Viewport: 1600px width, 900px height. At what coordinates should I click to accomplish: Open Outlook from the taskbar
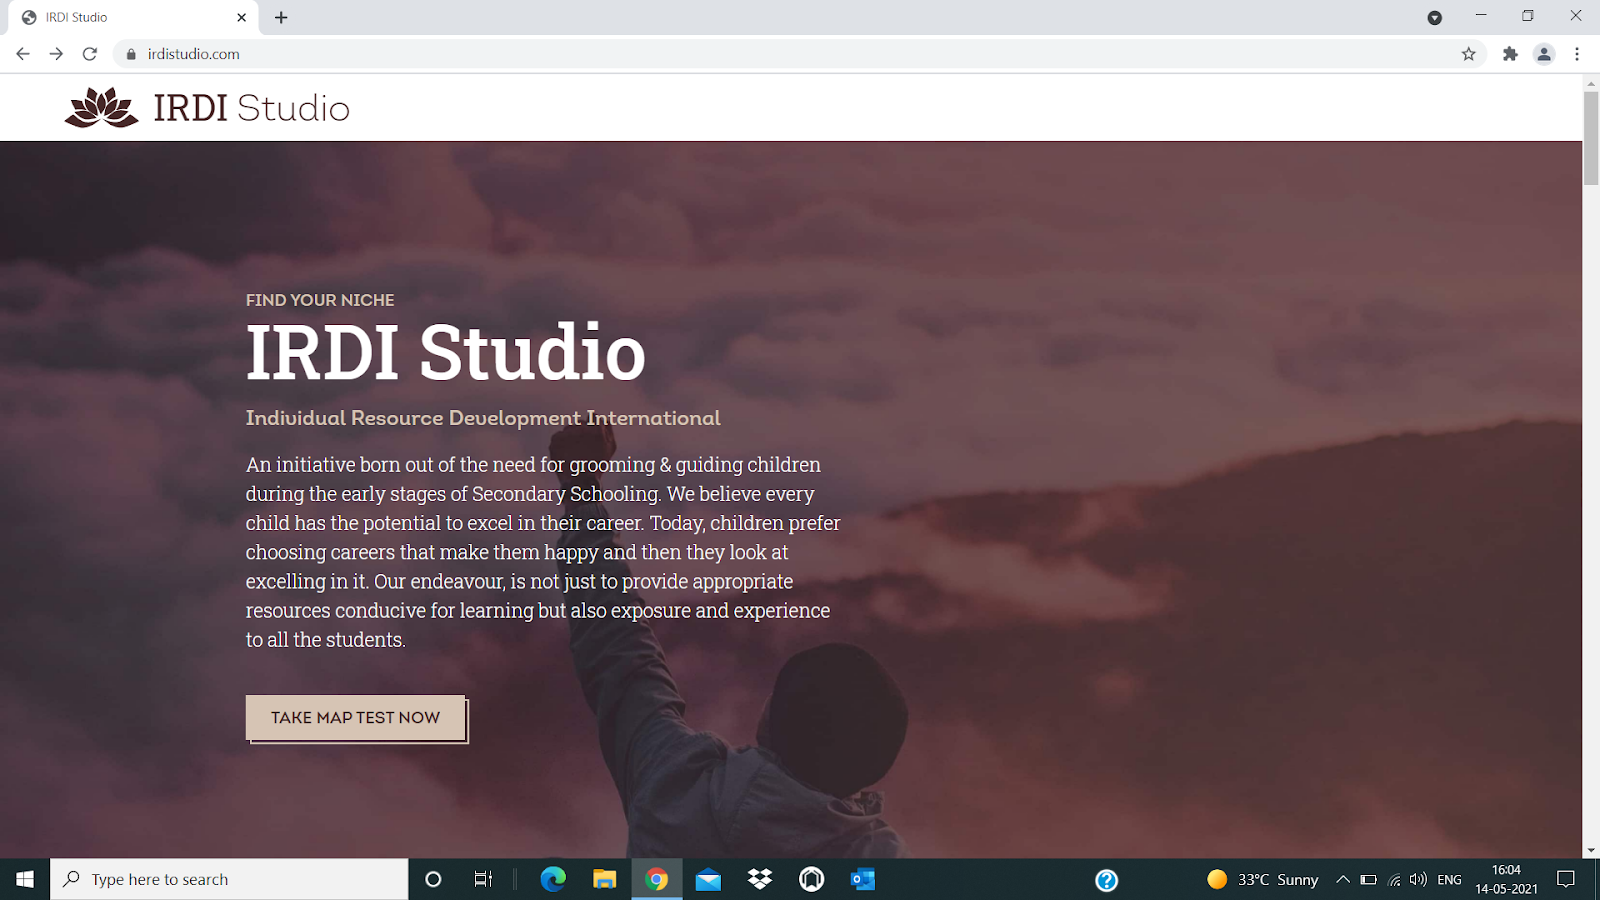(x=863, y=879)
